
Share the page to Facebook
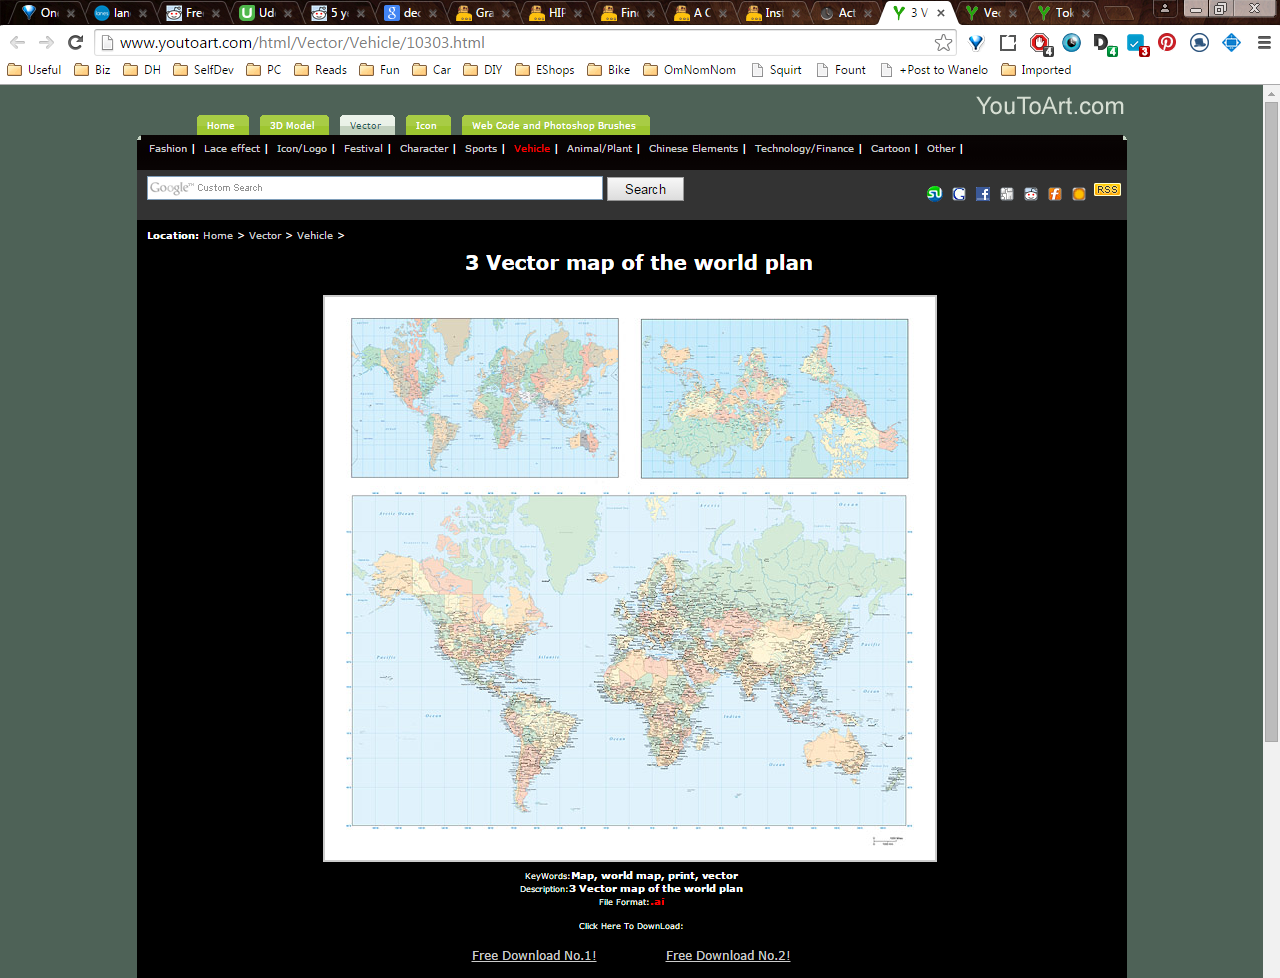coord(982,194)
